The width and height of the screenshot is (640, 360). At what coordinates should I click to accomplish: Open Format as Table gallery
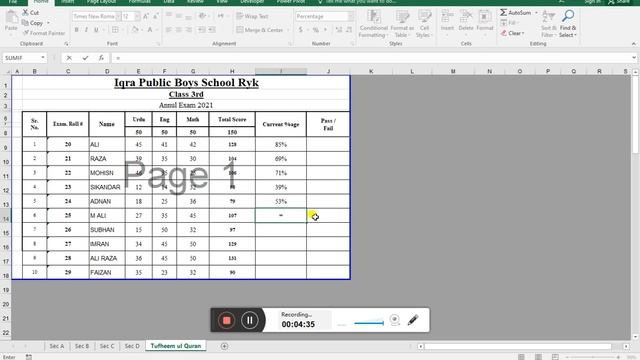402,24
